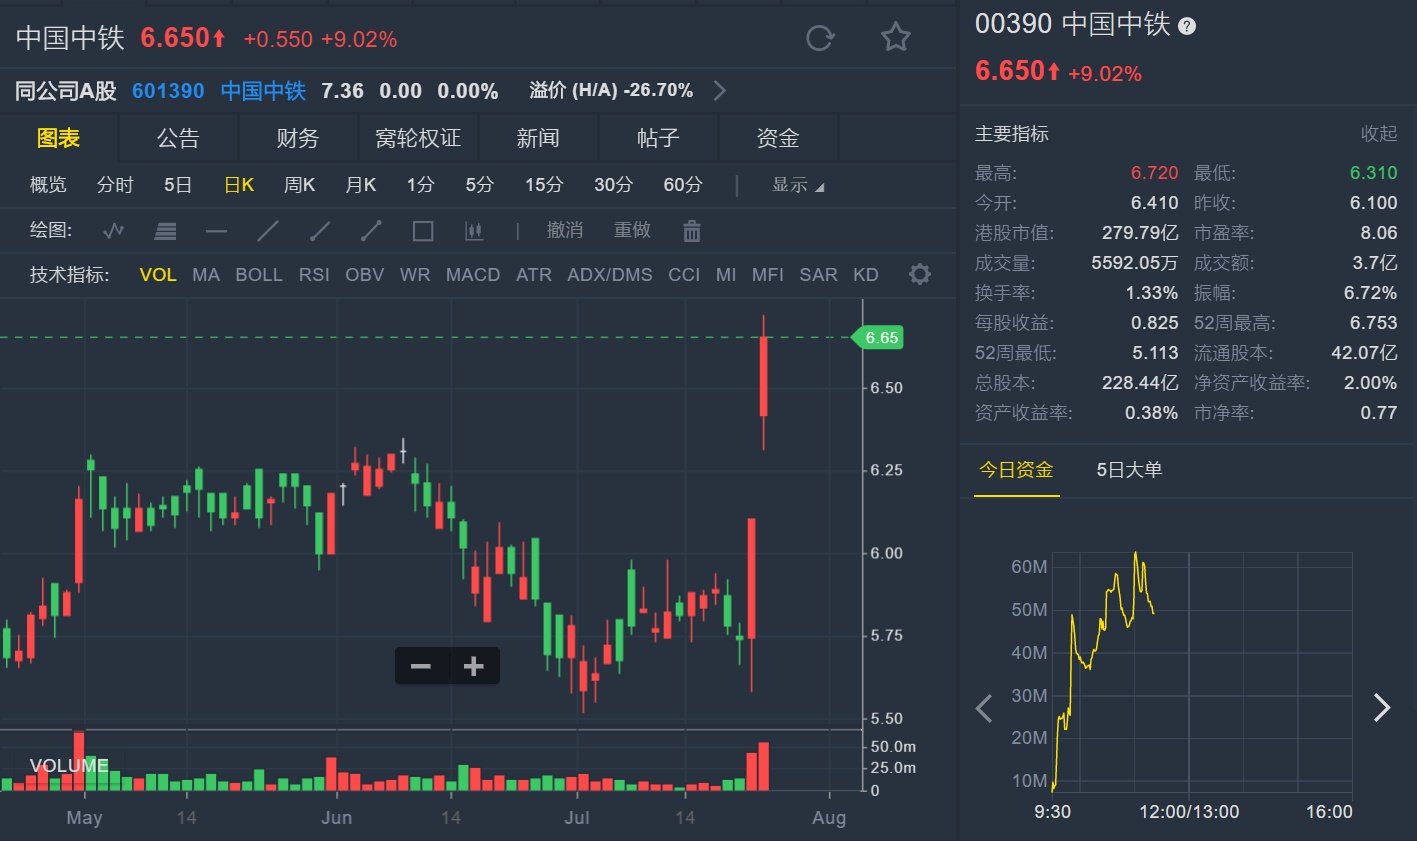Select the rectangle drawing tool
The height and width of the screenshot is (841, 1417).
tap(423, 231)
